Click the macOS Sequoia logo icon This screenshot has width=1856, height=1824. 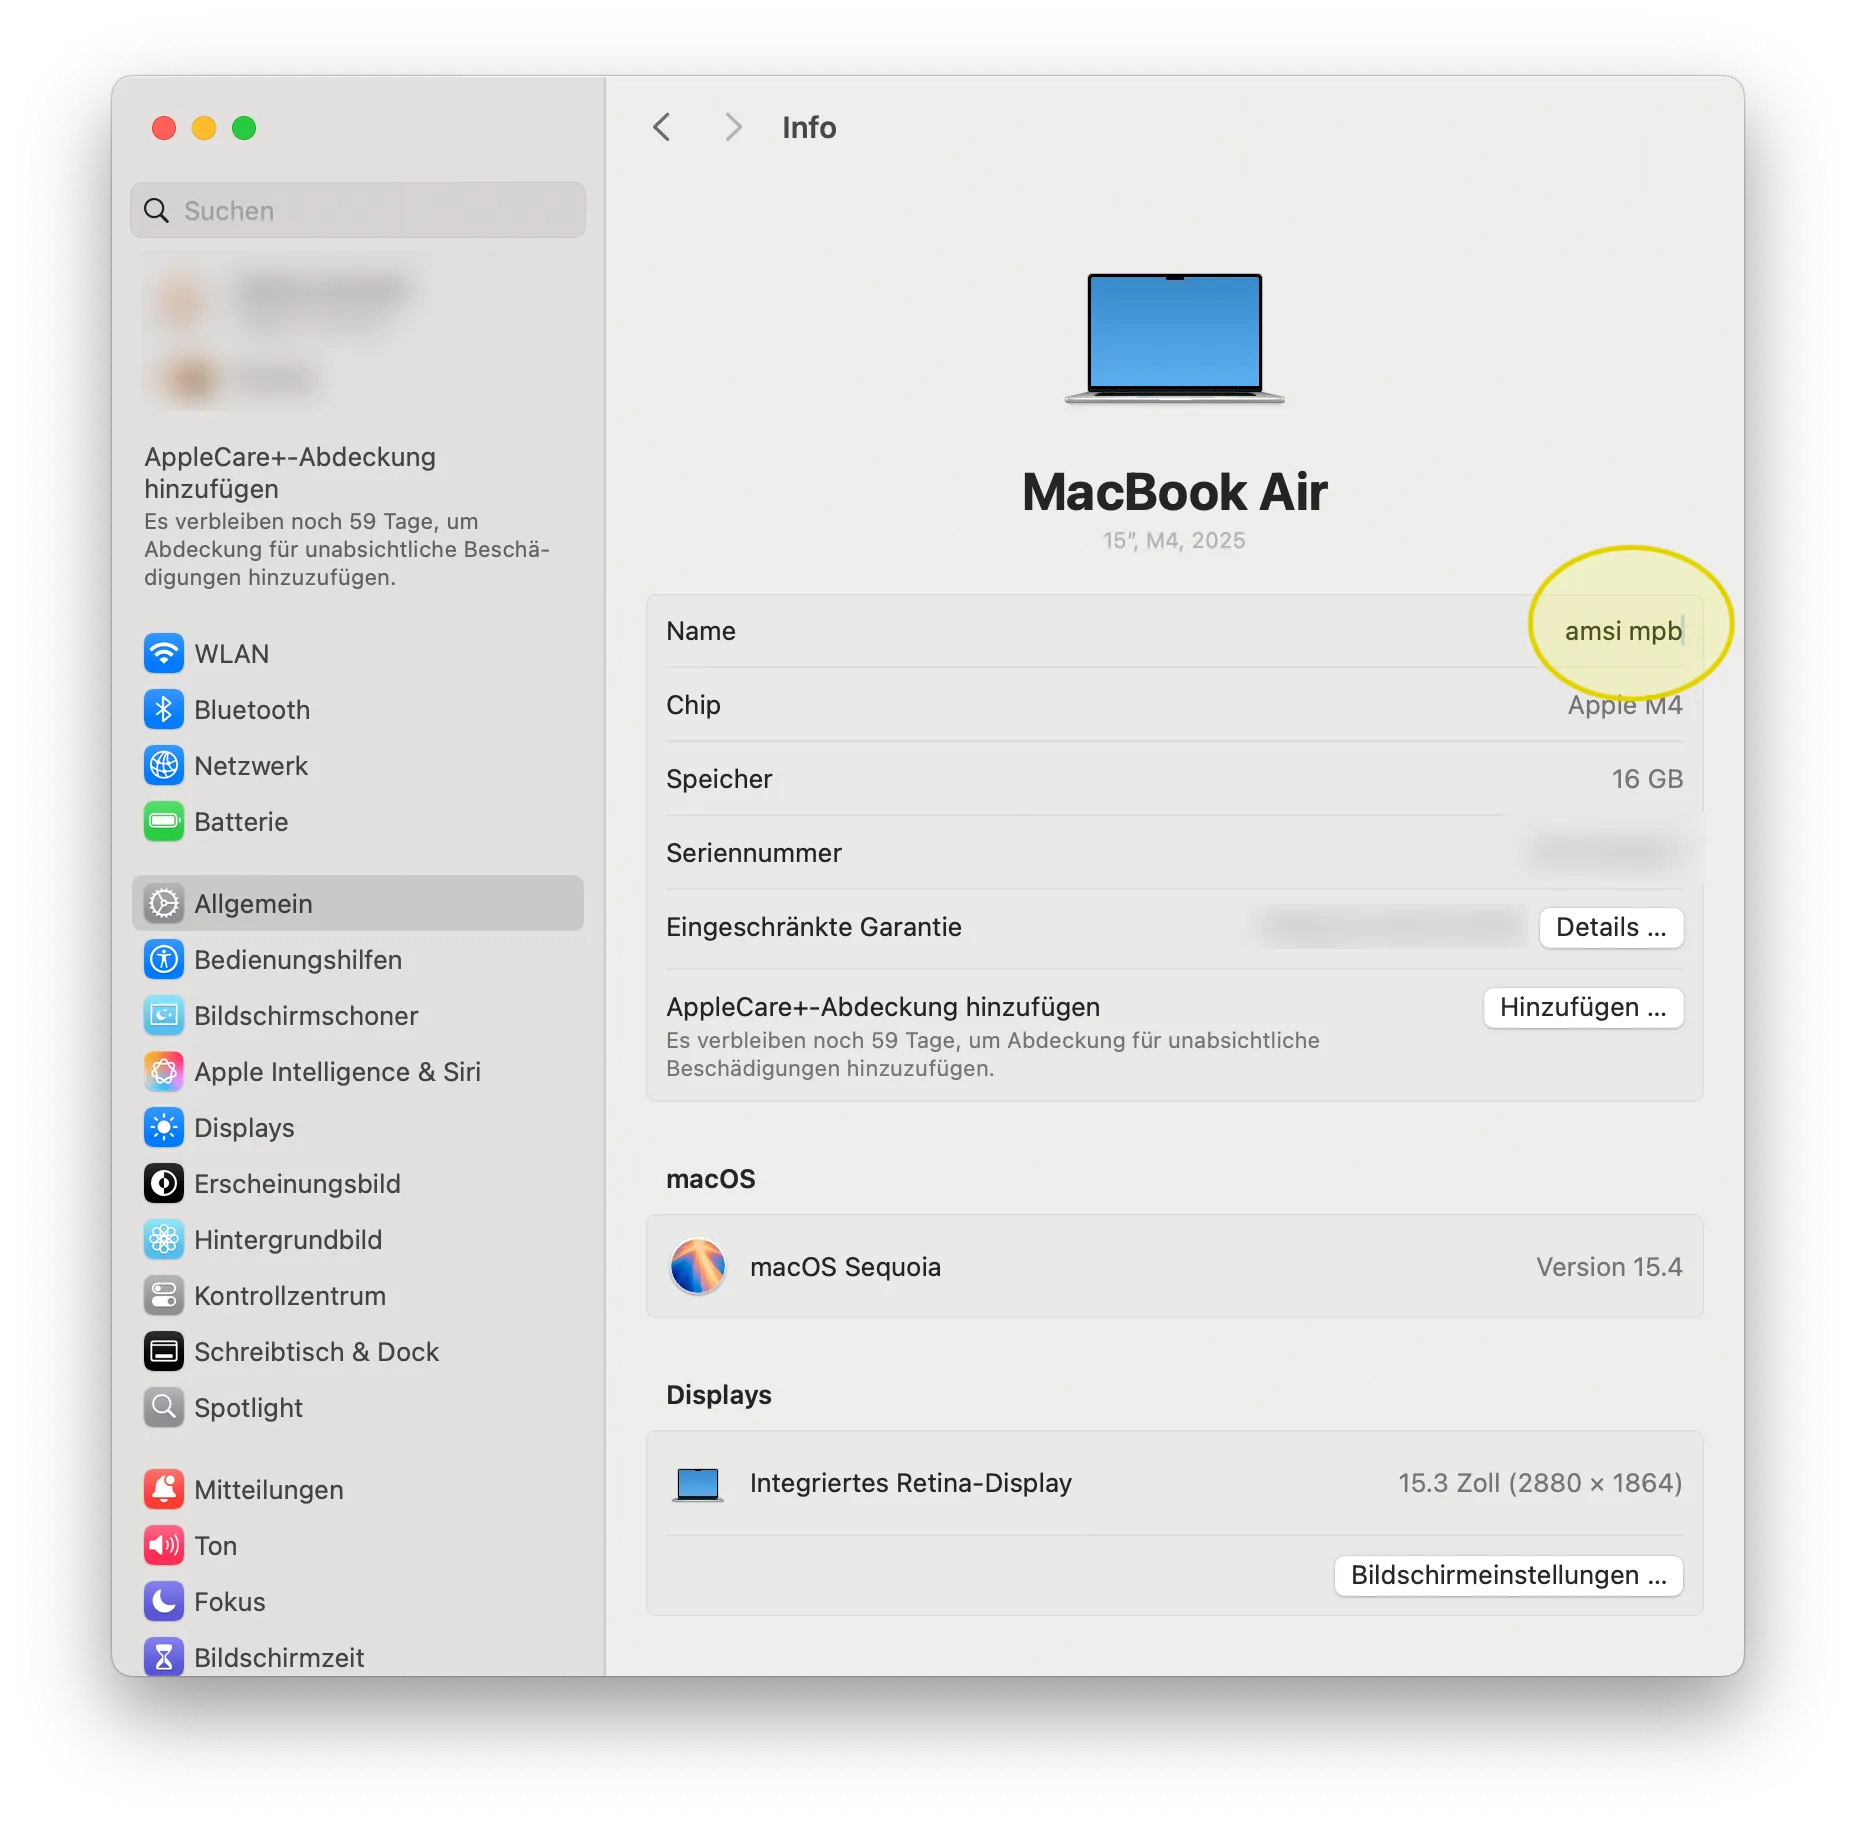click(698, 1267)
